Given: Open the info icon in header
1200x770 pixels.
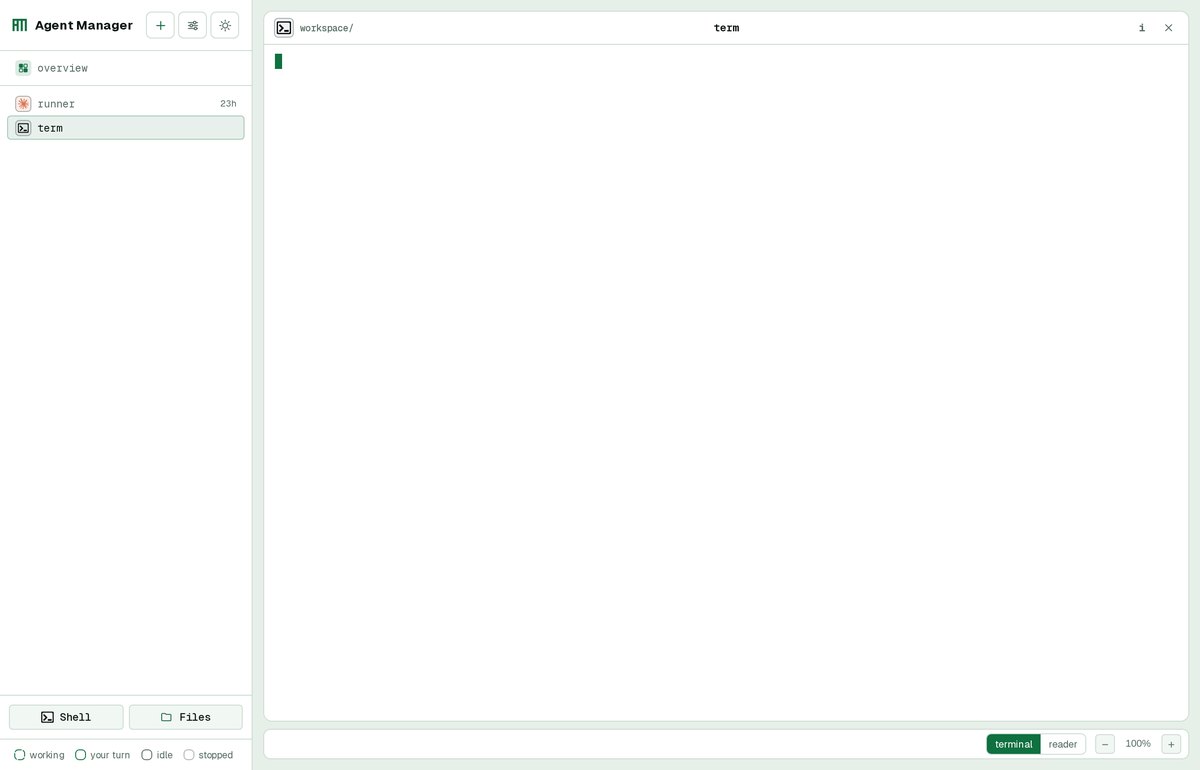Looking at the screenshot, I should click(x=1142, y=28).
